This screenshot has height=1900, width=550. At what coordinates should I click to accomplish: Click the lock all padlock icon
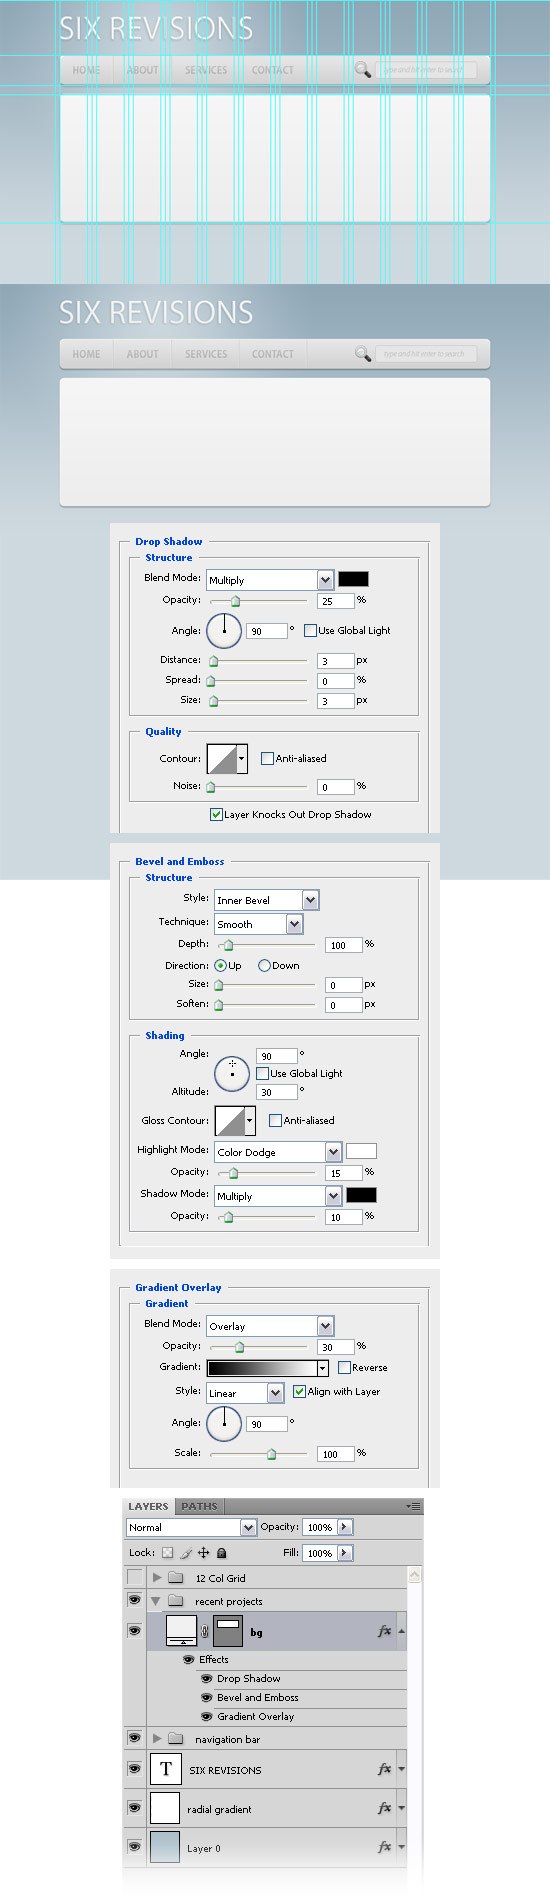221,1553
